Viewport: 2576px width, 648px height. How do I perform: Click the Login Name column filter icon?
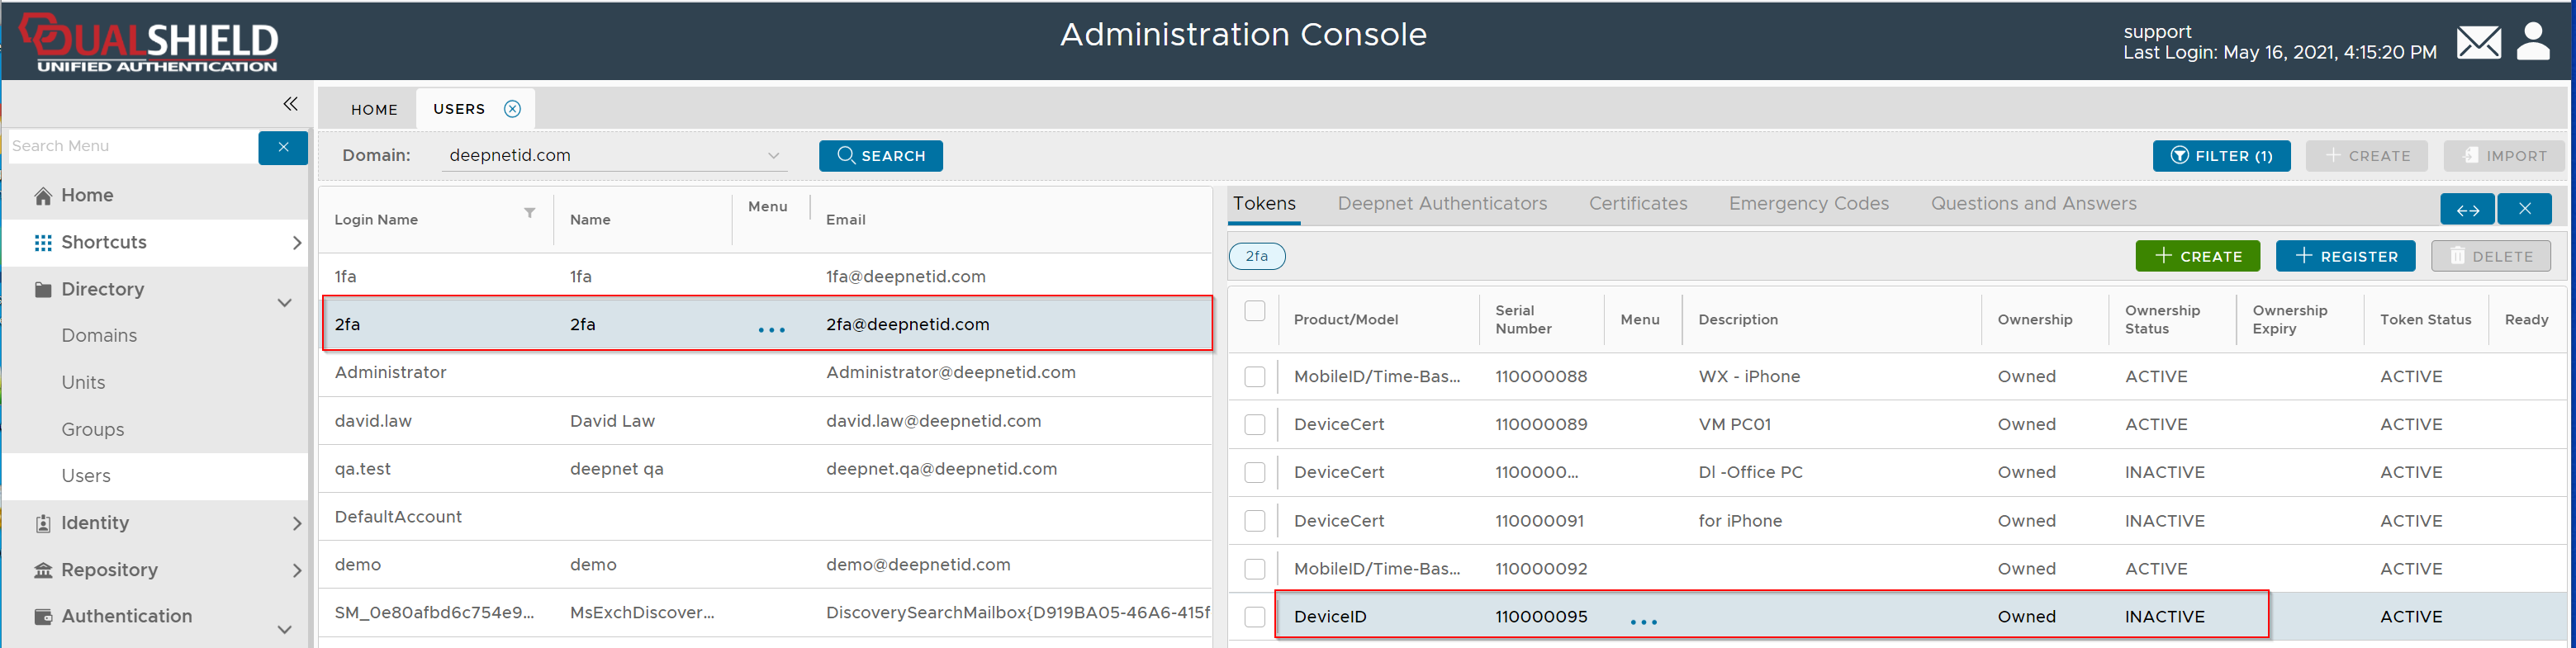click(529, 213)
